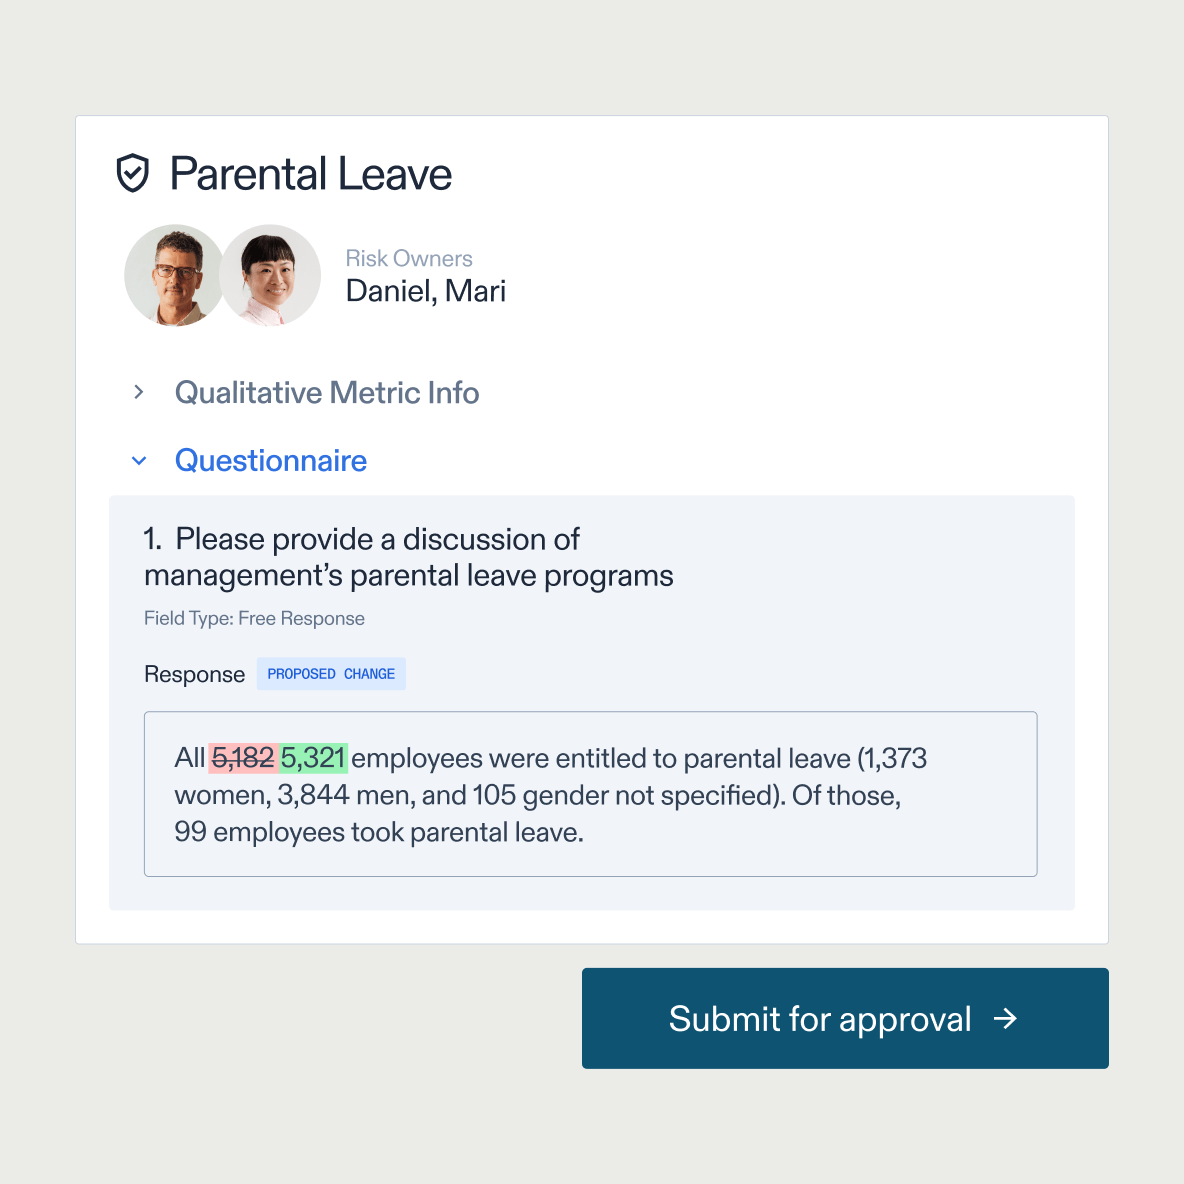Click Daniel's profile avatar

pos(172,275)
